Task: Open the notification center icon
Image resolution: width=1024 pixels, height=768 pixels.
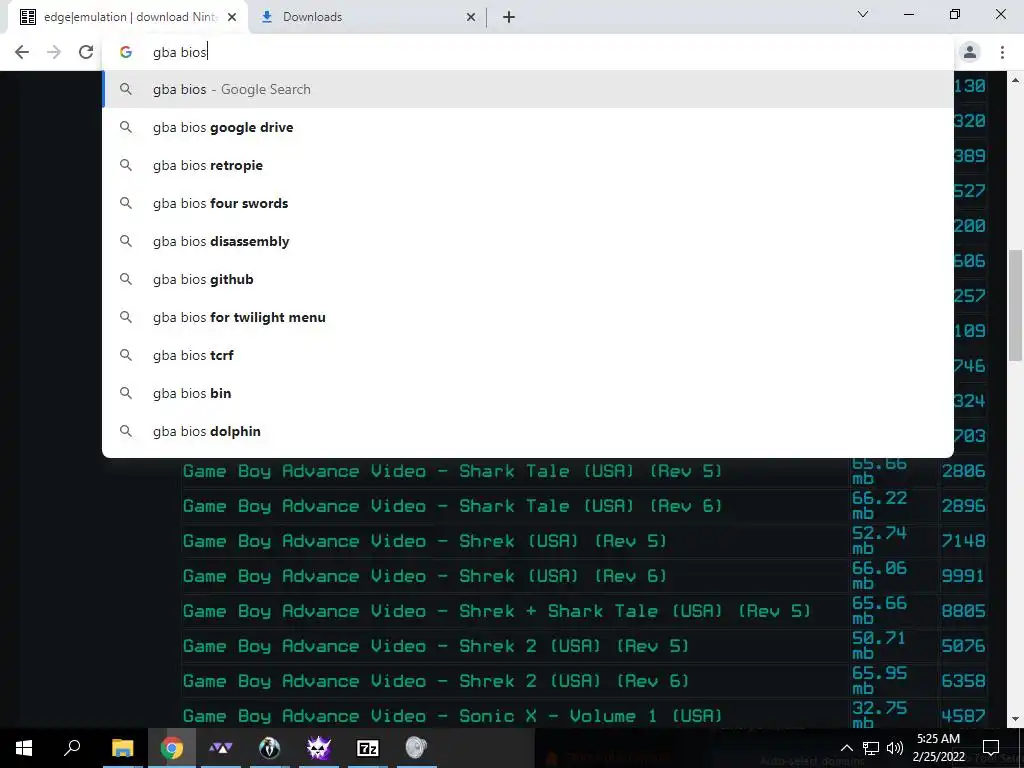Action: [x=991, y=748]
